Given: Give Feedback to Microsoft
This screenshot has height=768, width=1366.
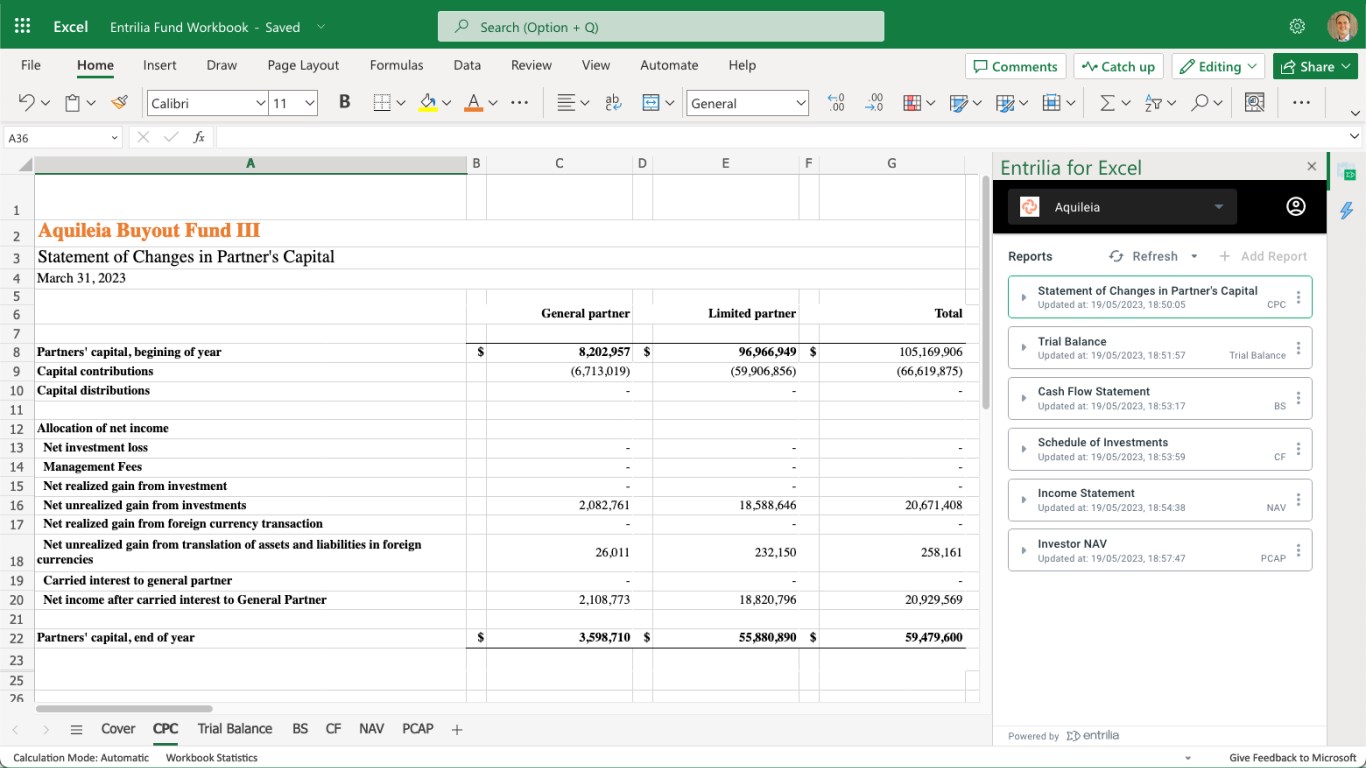Looking at the screenshot, I should click(1293, 758).
